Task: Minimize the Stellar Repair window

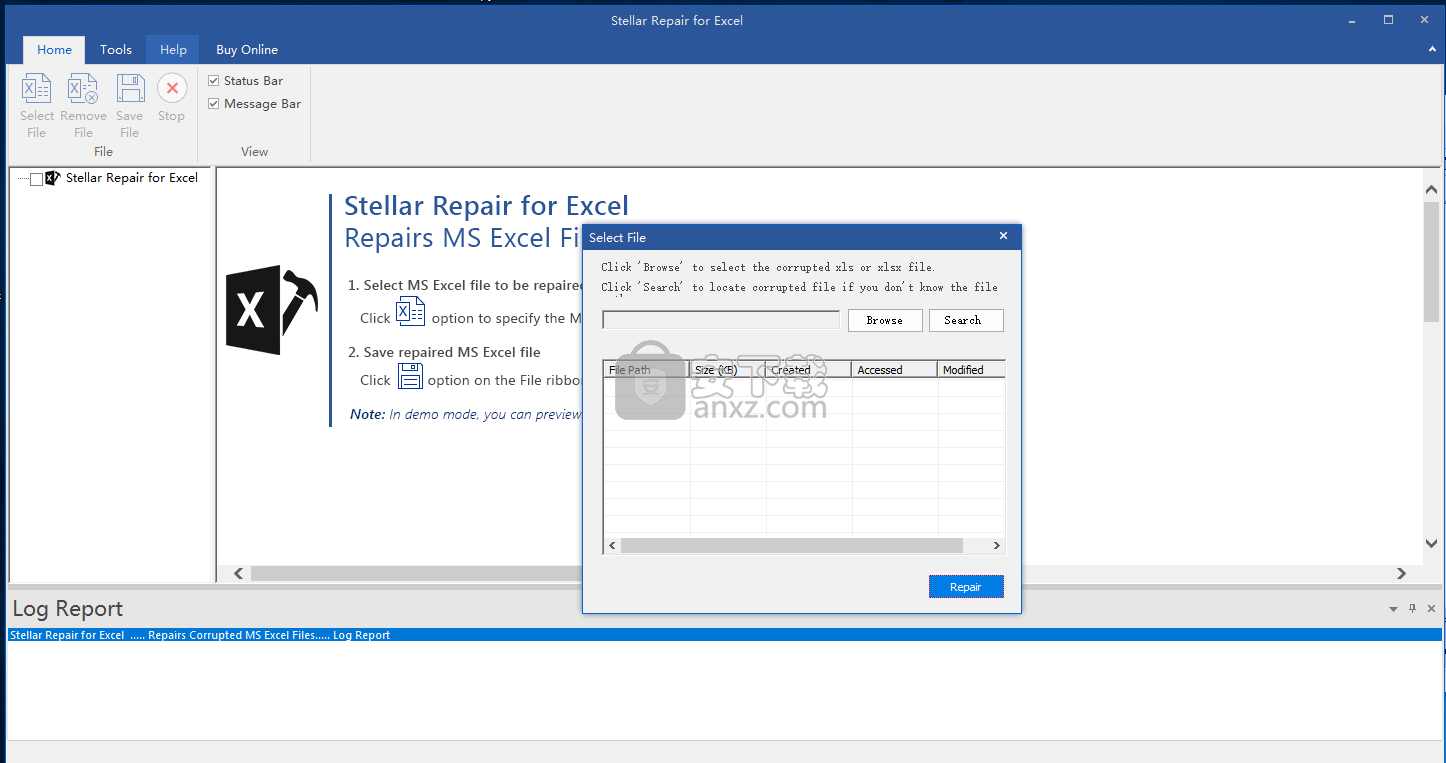Action: (x=1350, y=20)
